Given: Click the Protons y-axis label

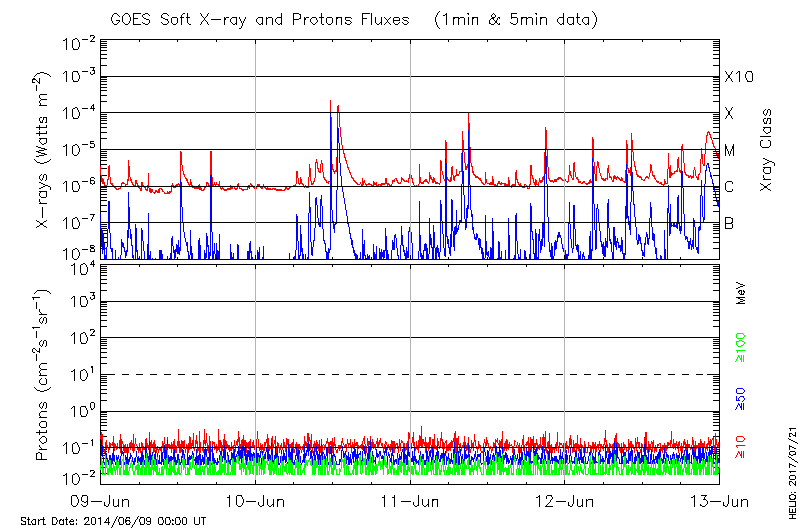Looking at the screenshot, I should [45, 375].
